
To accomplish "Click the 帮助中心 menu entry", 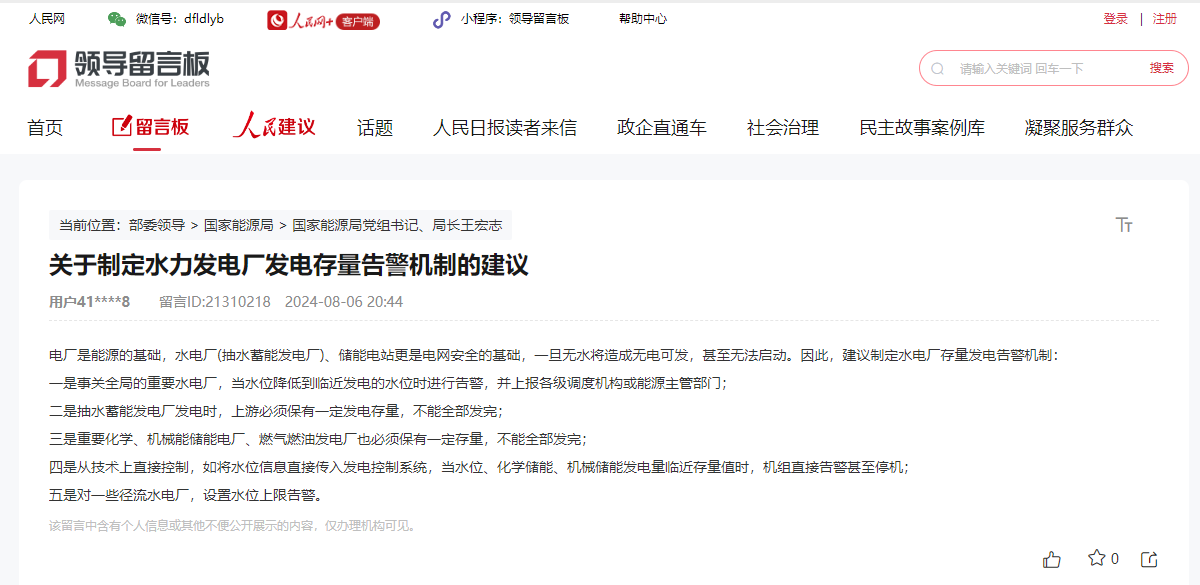I will [x=641, y=18].
